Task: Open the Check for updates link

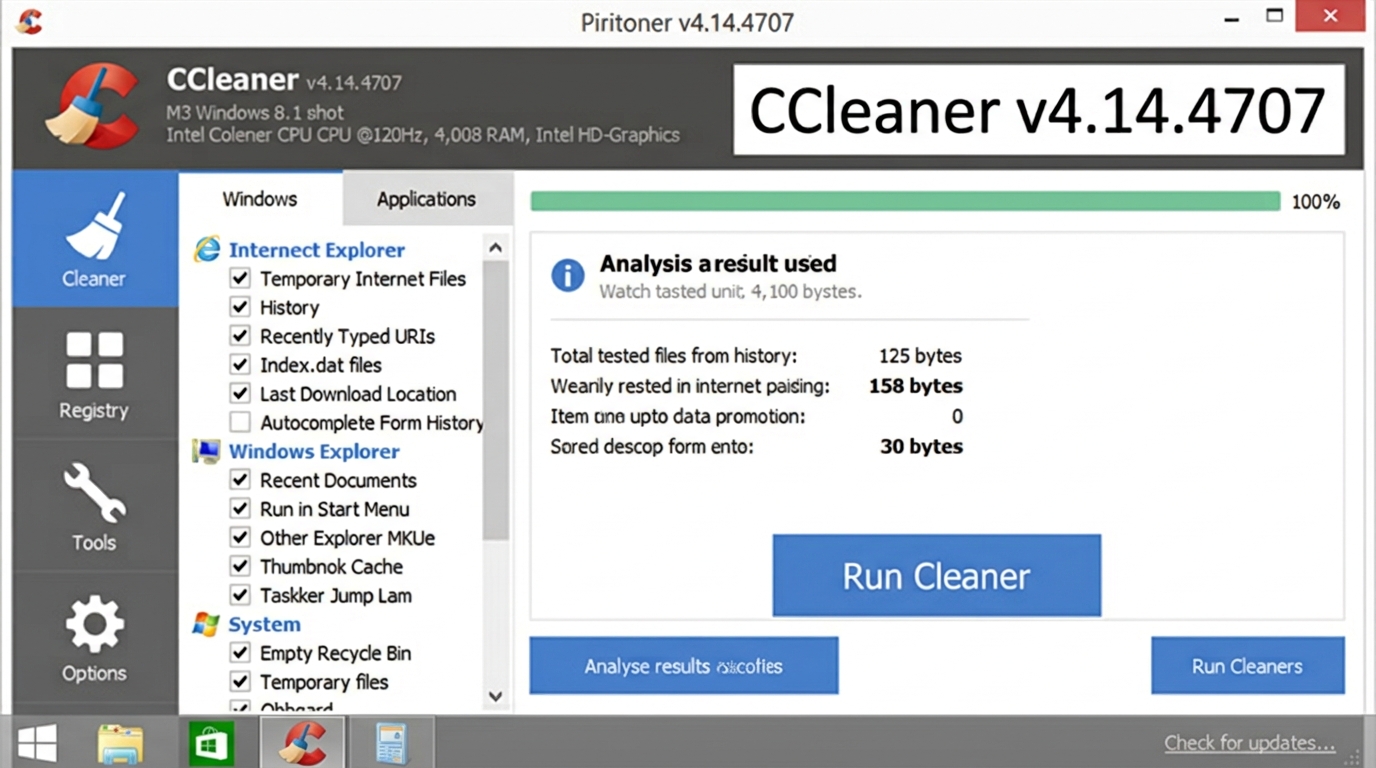Action: 1250,743
